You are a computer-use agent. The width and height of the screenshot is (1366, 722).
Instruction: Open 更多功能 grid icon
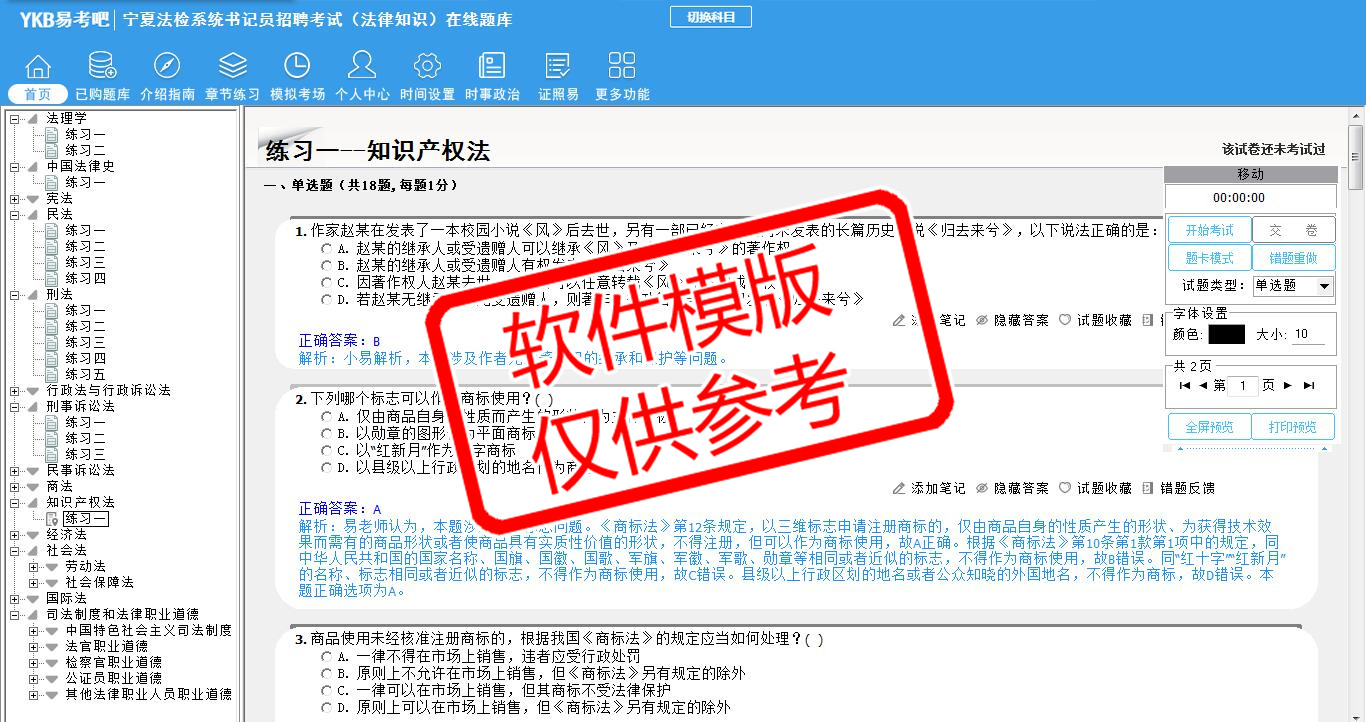(622, 67)
